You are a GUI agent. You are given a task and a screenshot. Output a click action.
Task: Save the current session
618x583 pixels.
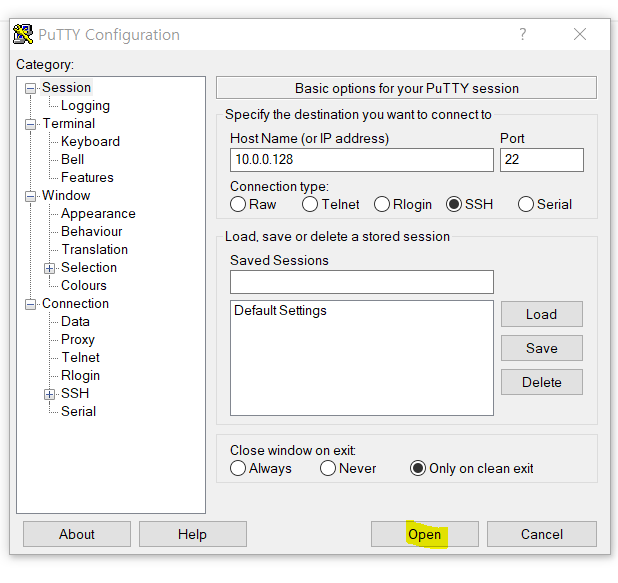tap(542, 348)
